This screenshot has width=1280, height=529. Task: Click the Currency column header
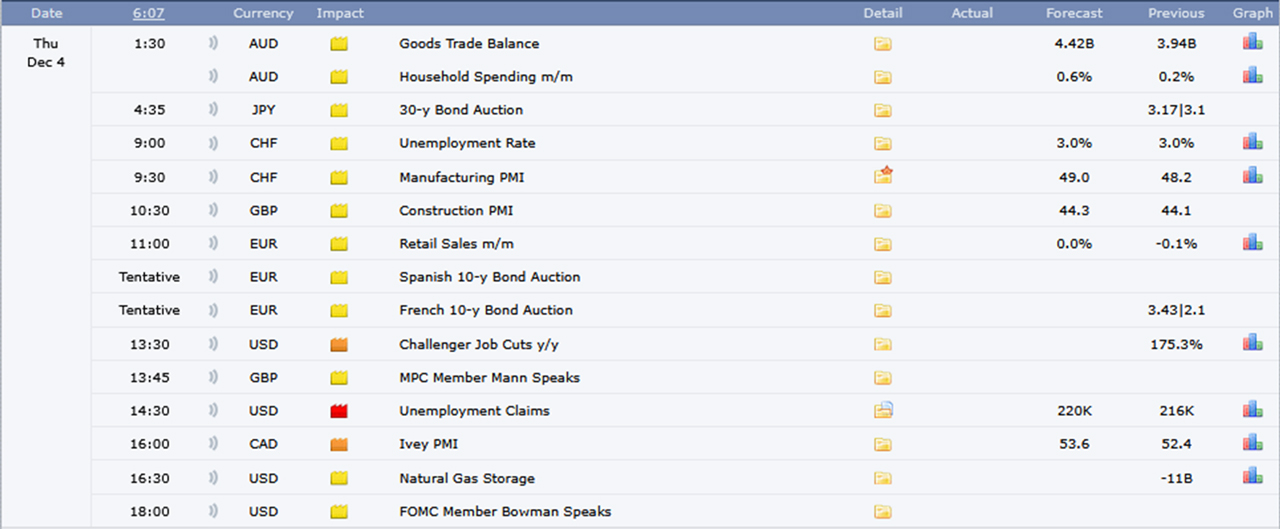tap(263, 13)
